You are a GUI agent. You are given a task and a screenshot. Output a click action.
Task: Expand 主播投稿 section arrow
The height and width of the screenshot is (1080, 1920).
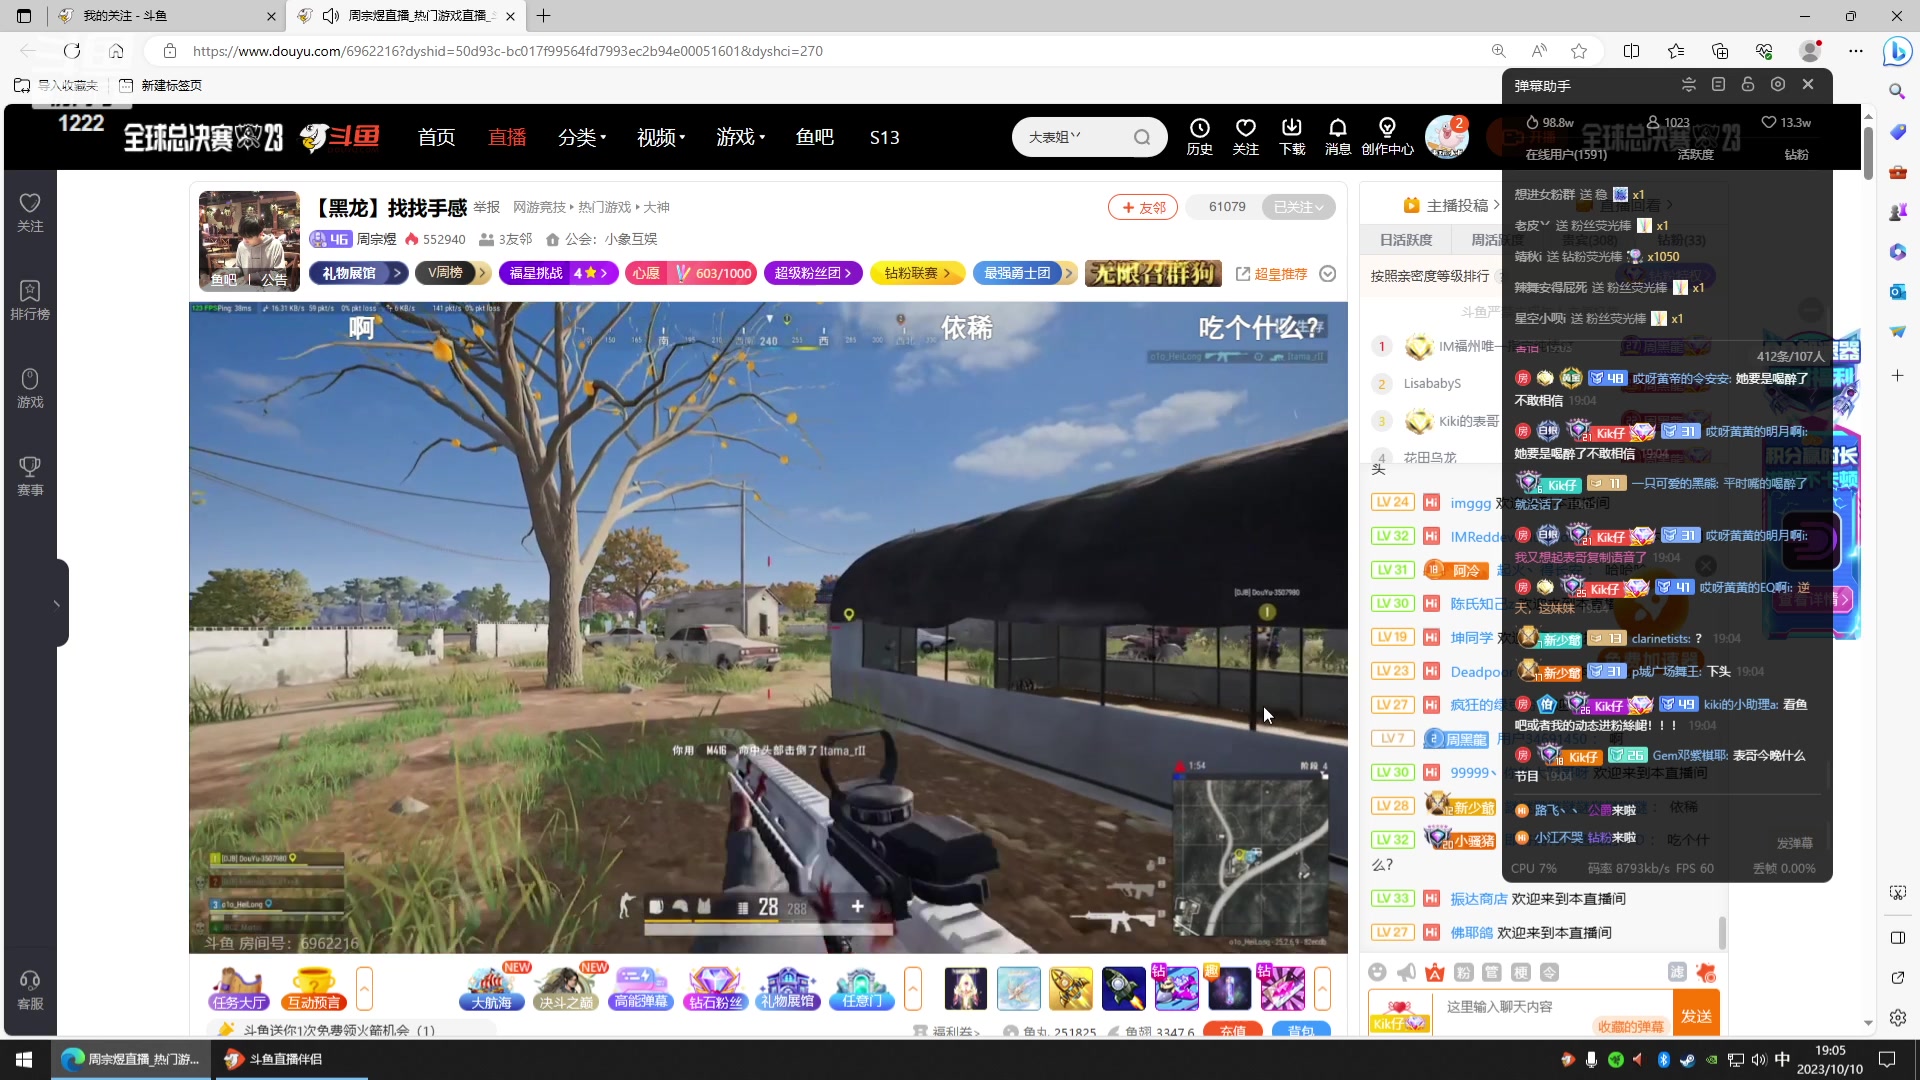coord(1497,205)
